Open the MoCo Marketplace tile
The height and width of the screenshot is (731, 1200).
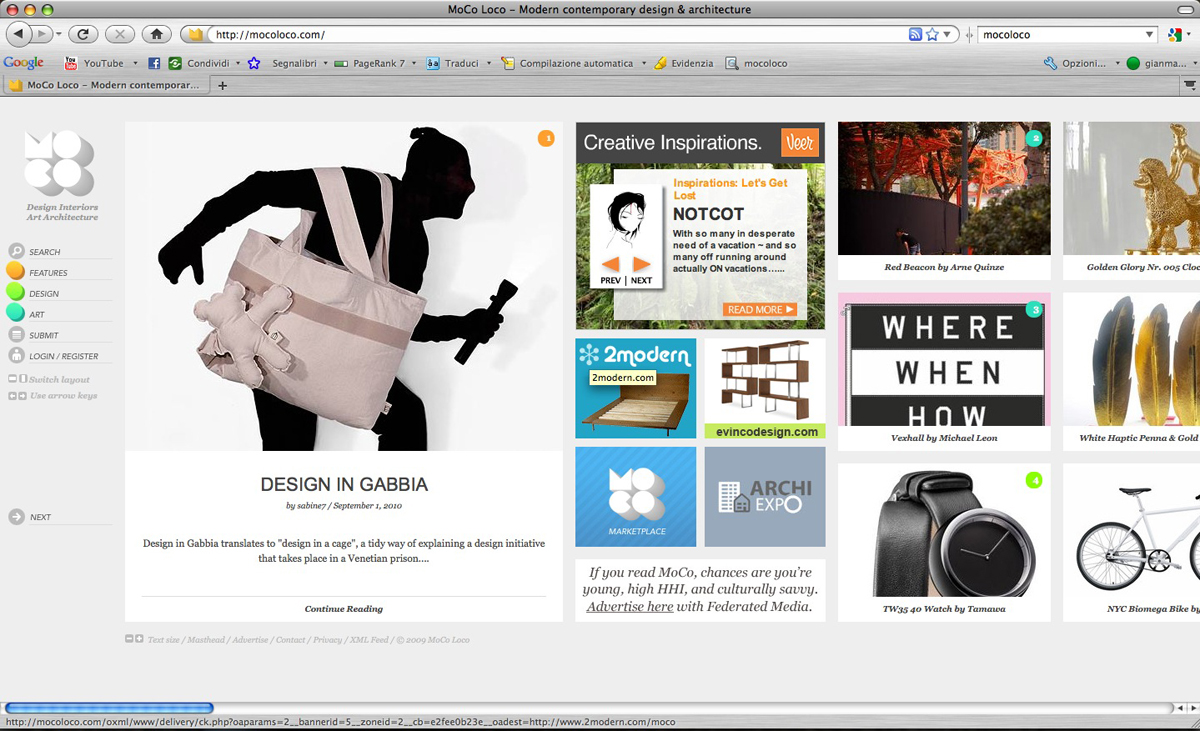pos(636,497)
